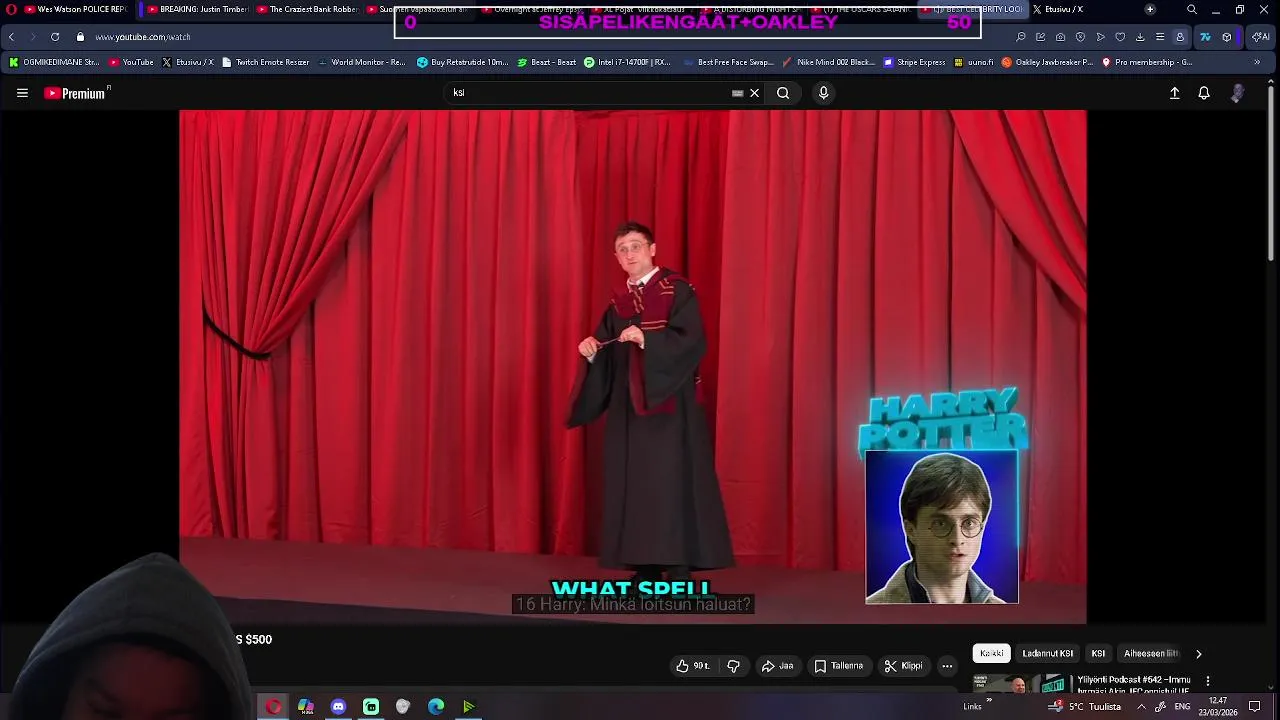Clear the 'ksi' search text with the X

755,93
